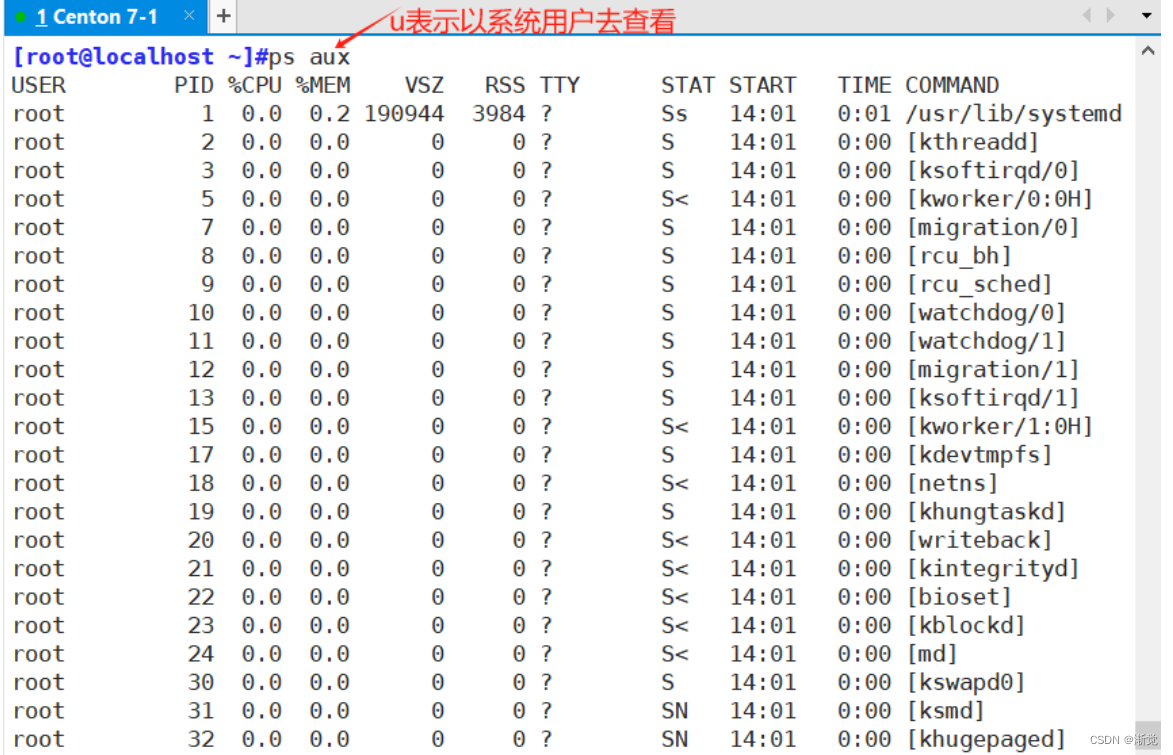The width and height of the screenshot is (1173, 755).
Task: Click the kthreadd process entry
Action: click(x=972, y=142)
